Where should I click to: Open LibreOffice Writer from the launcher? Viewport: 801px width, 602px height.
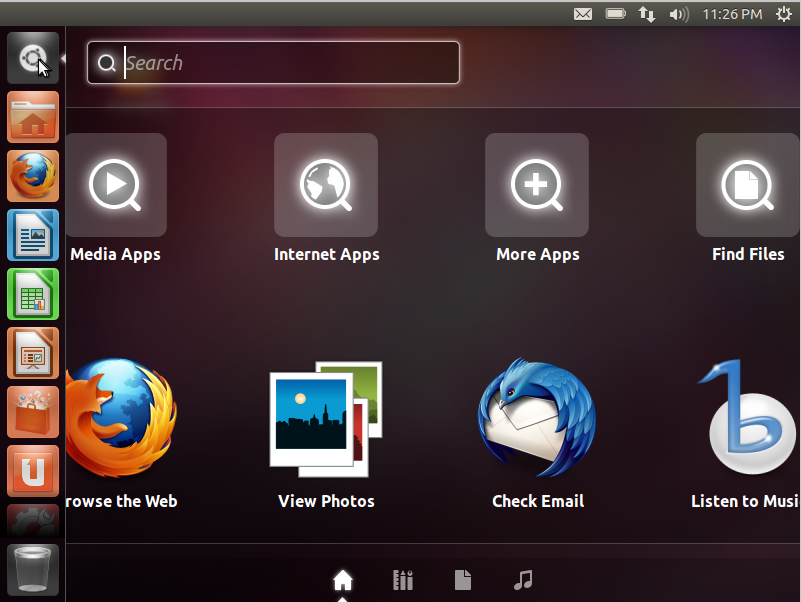coord(33,235)
